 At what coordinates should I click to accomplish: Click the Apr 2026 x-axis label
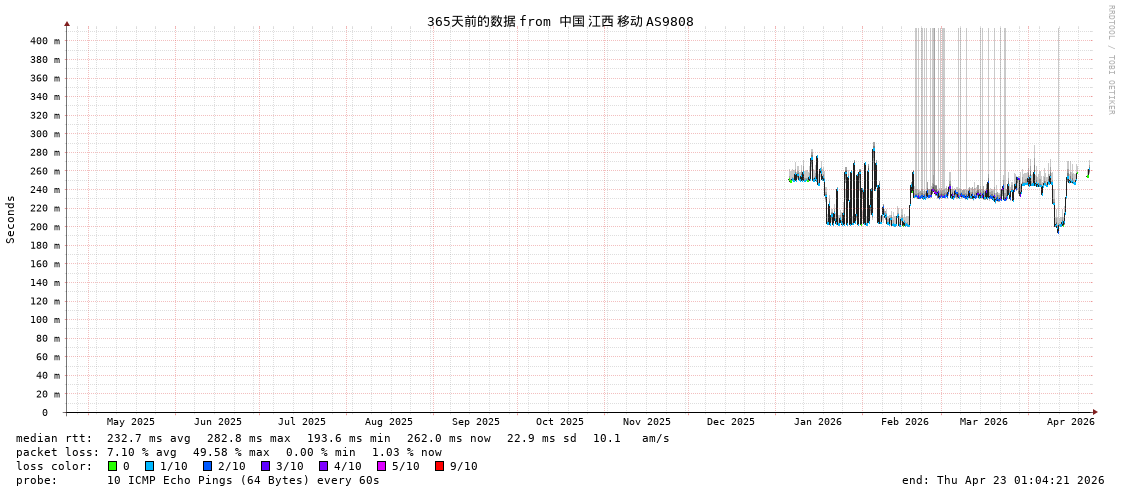(1070, 422)
